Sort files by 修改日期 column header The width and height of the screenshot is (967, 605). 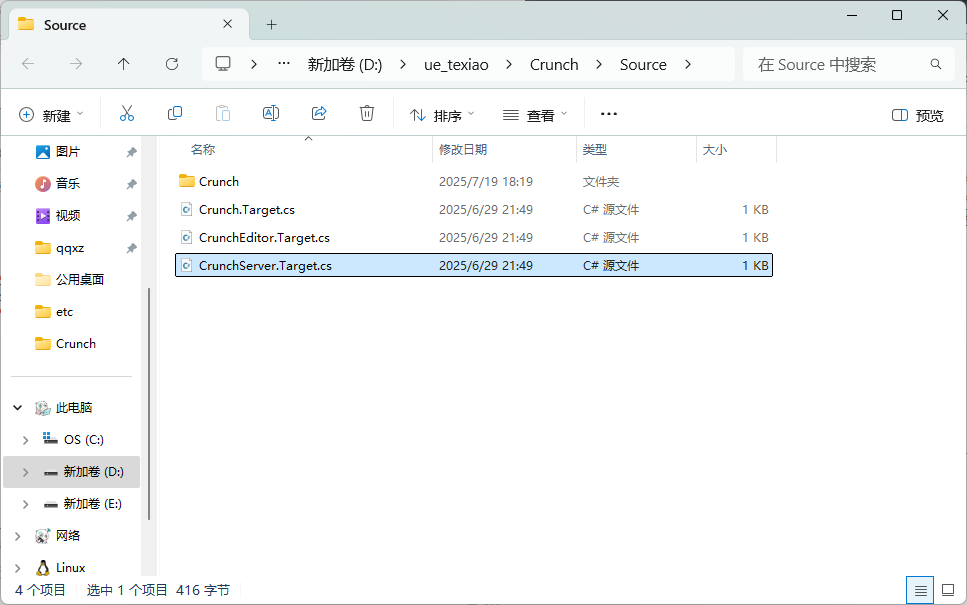[x=463, y=149]
